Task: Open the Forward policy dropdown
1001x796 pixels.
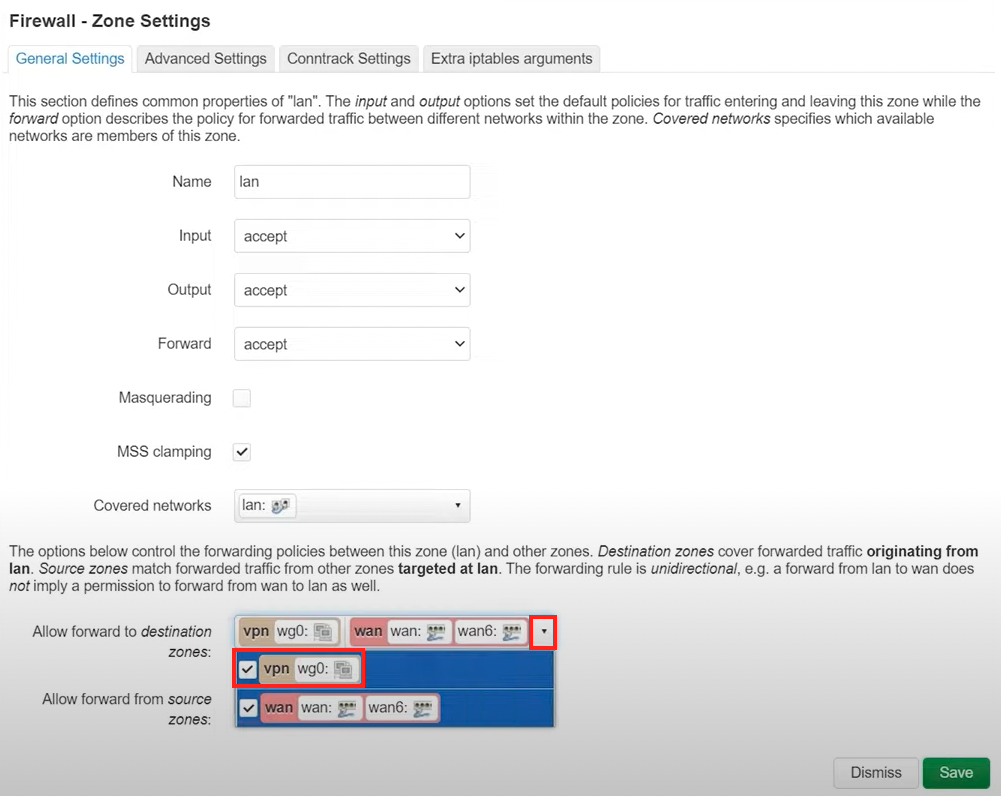Action: pos(351,344)
